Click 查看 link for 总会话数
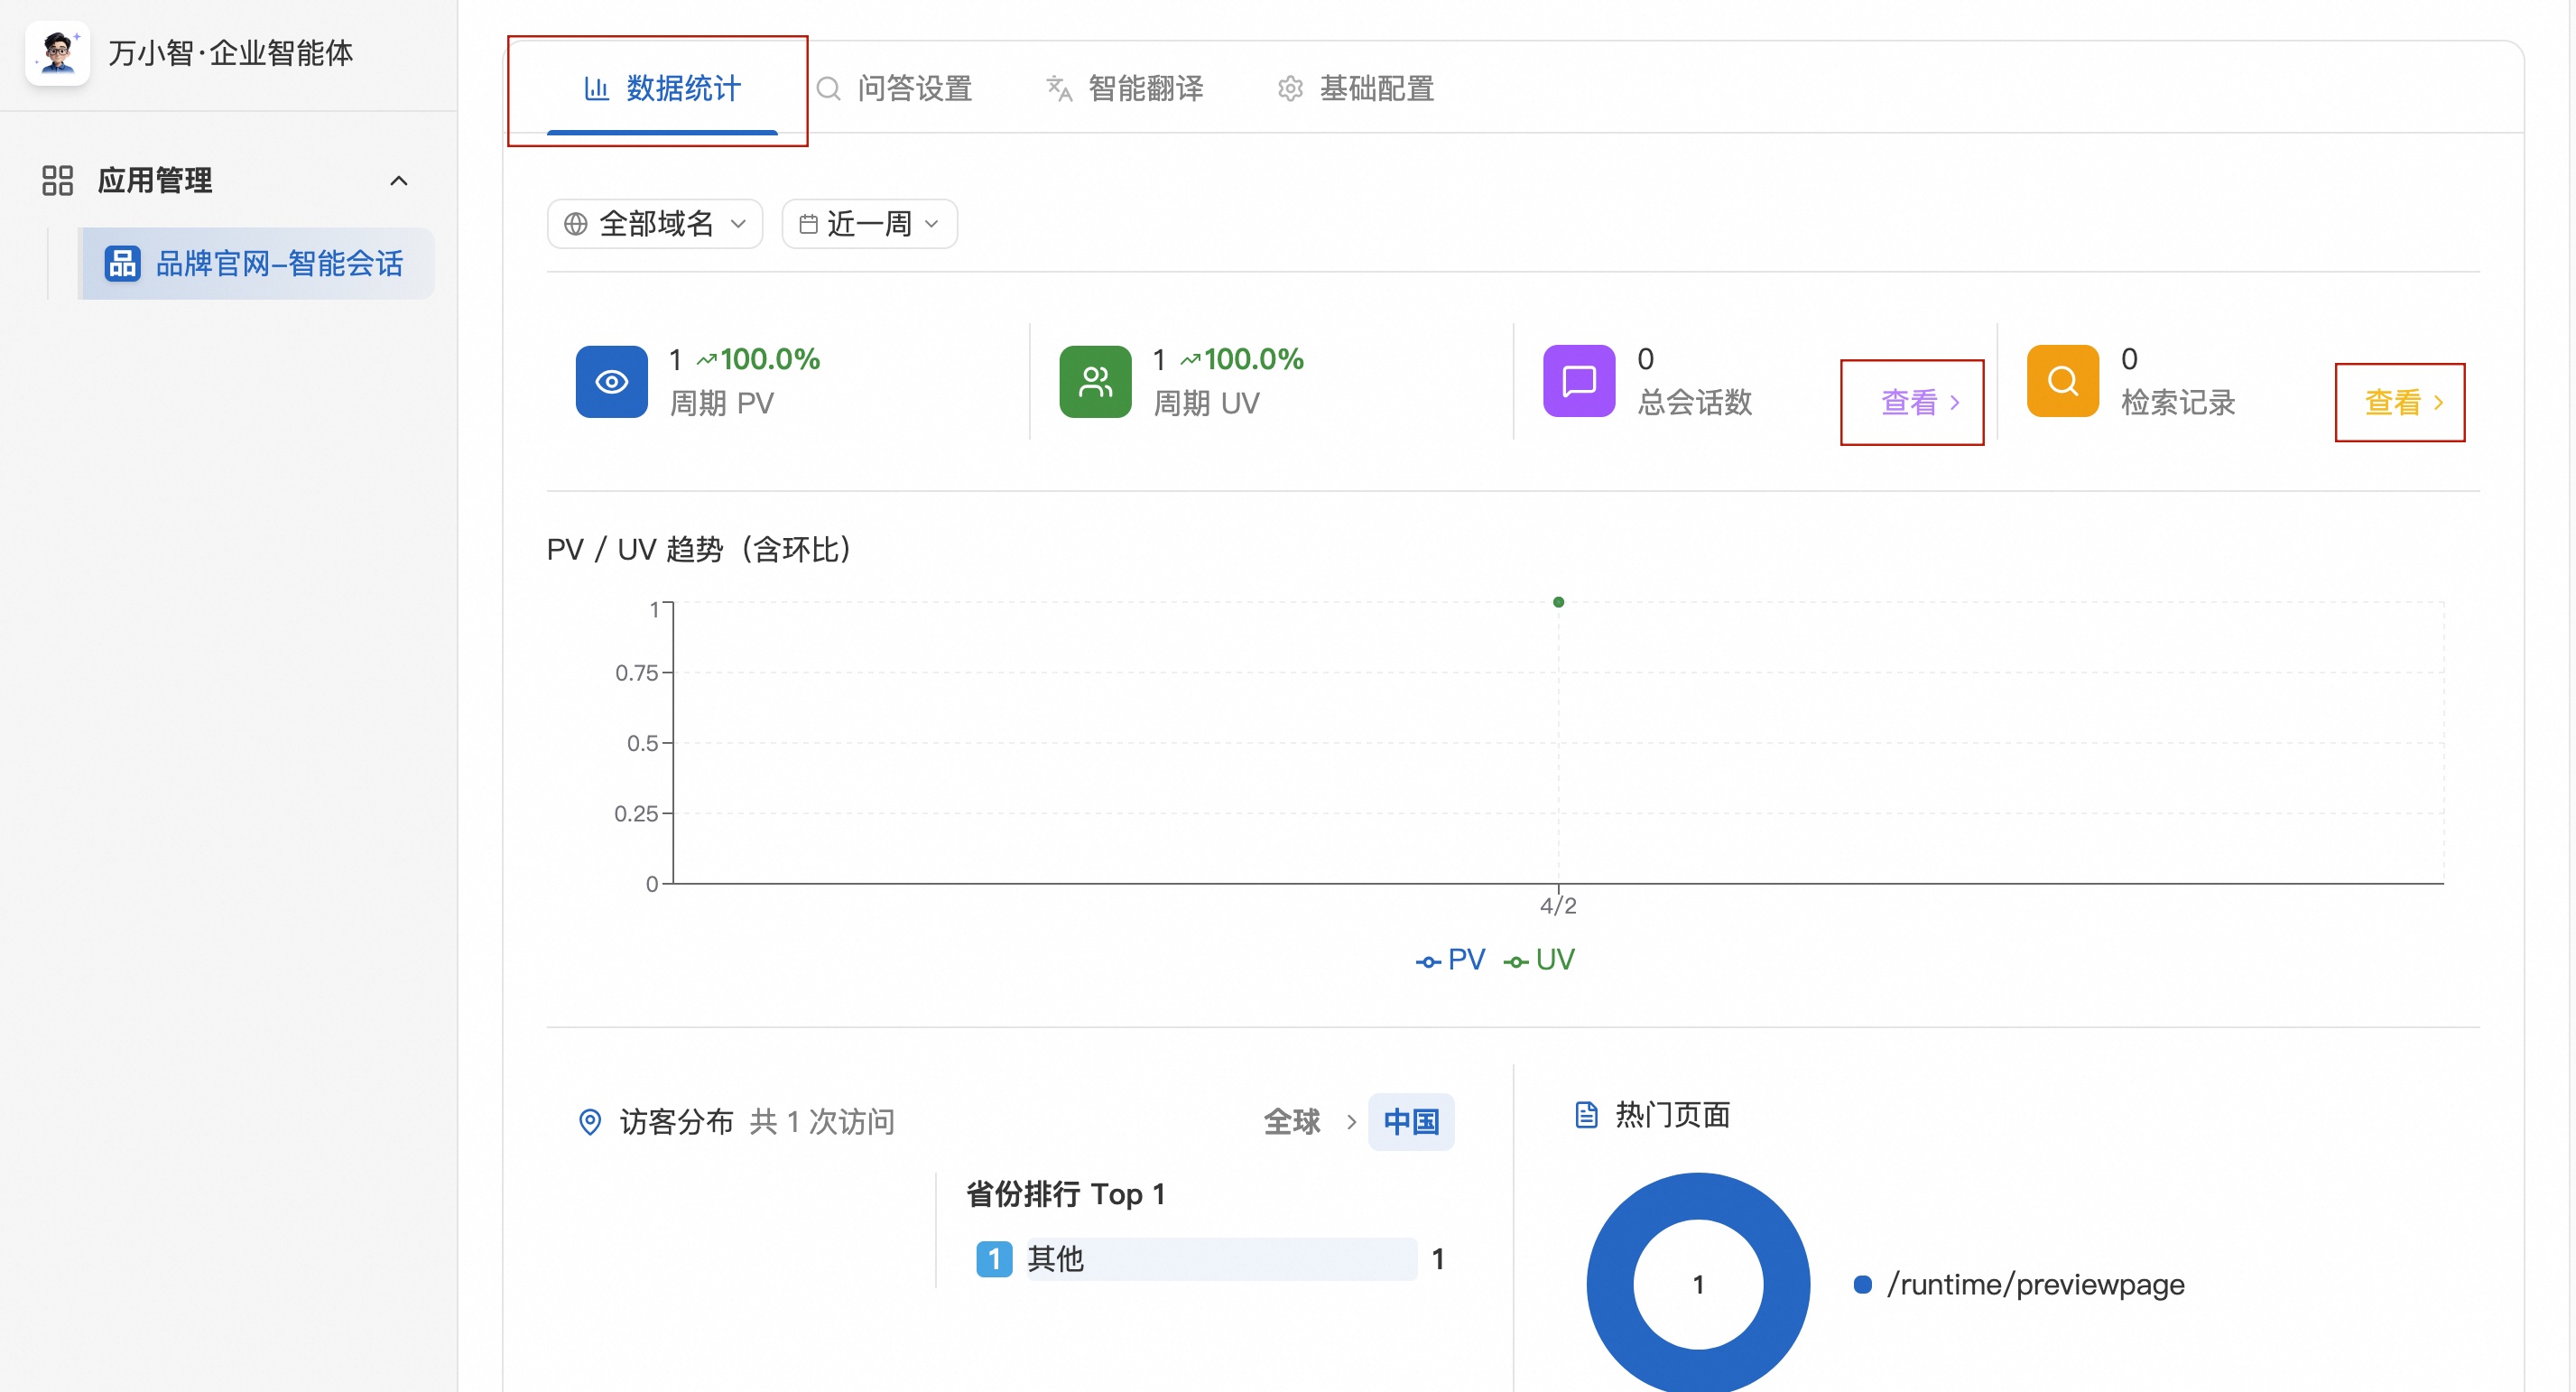 1920,402
